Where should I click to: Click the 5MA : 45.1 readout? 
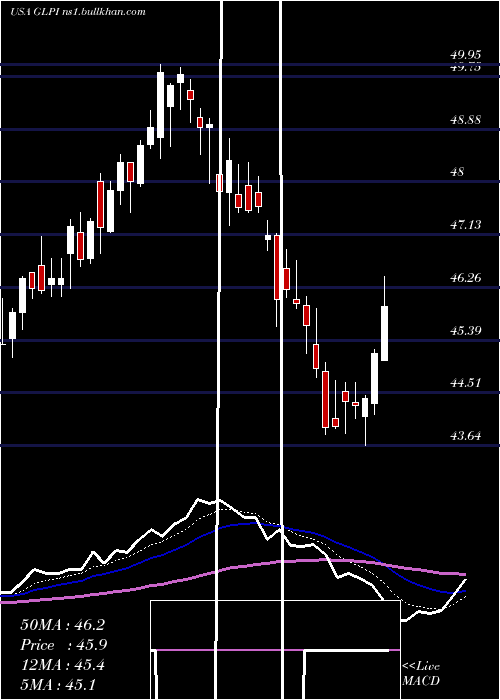[58, 684]
